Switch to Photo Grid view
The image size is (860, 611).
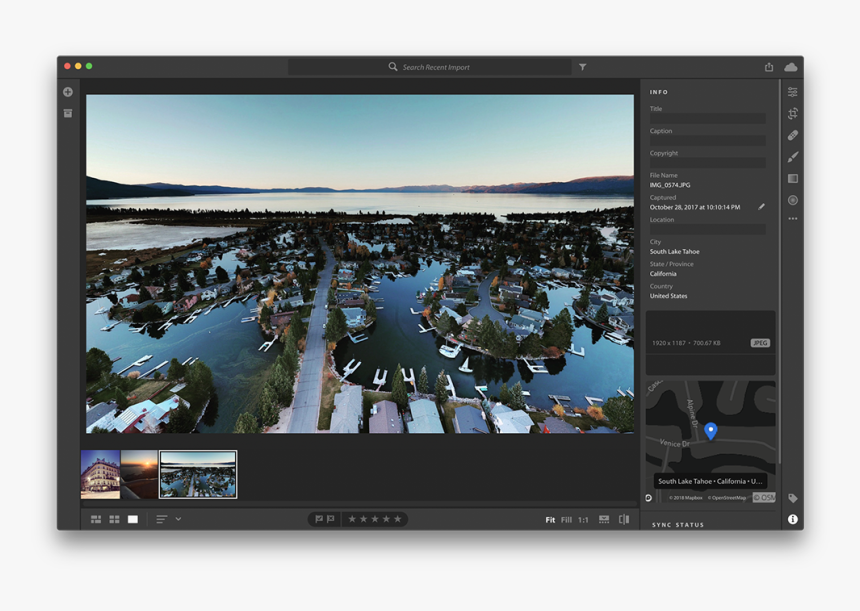click(x=95, y=519)
